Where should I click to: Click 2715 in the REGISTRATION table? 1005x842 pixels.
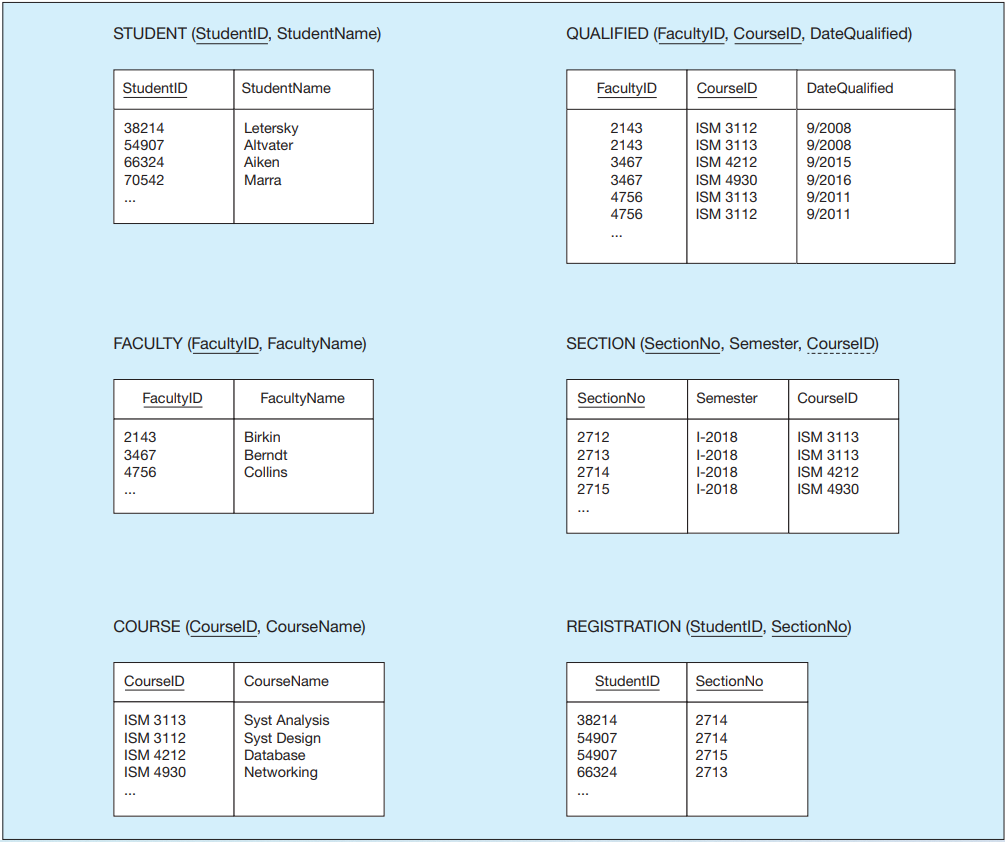(x=711, y=755)
